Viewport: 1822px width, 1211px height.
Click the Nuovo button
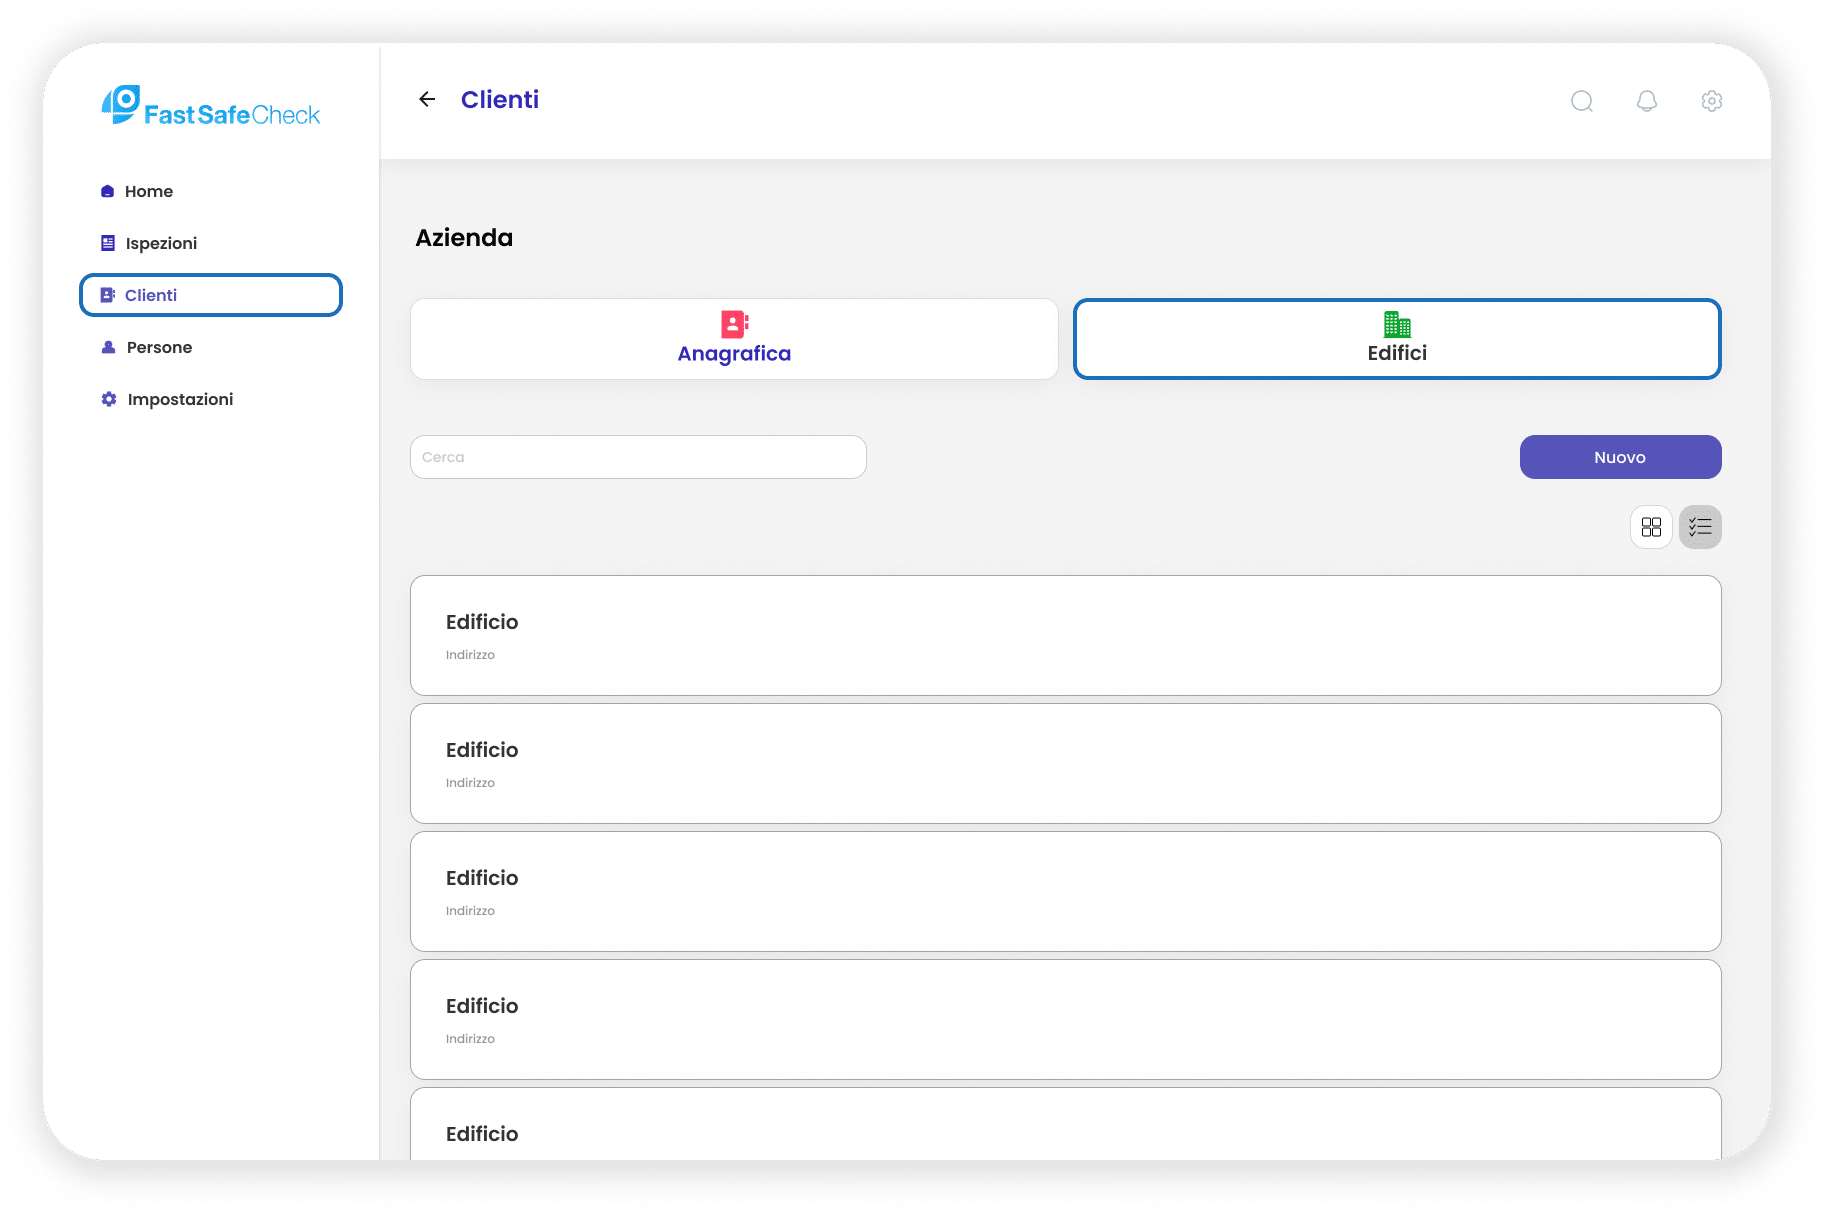tap(1620, 457)
